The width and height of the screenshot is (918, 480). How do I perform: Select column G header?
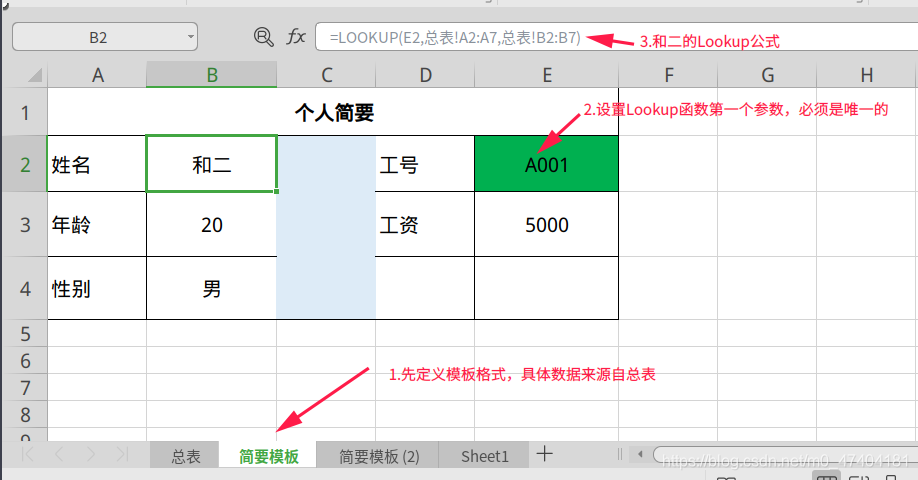[767, 75]
